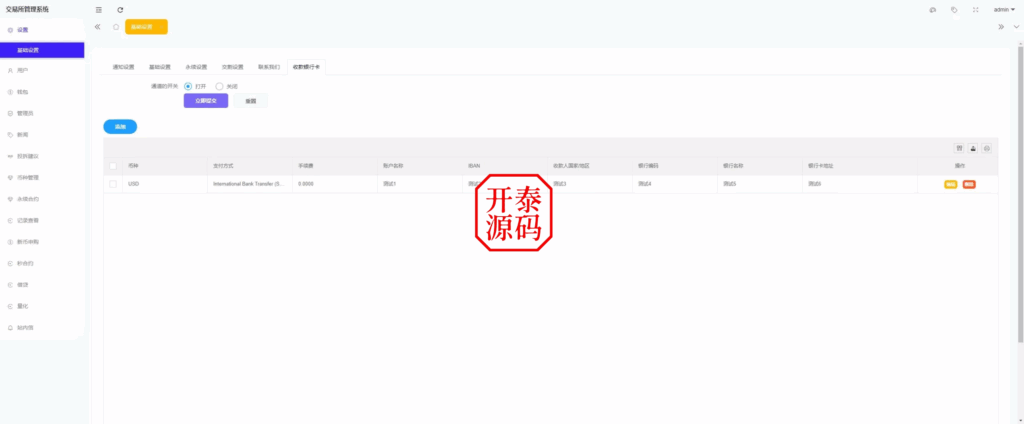
Task: Print the table using the print icon
Action: (987, 147)
